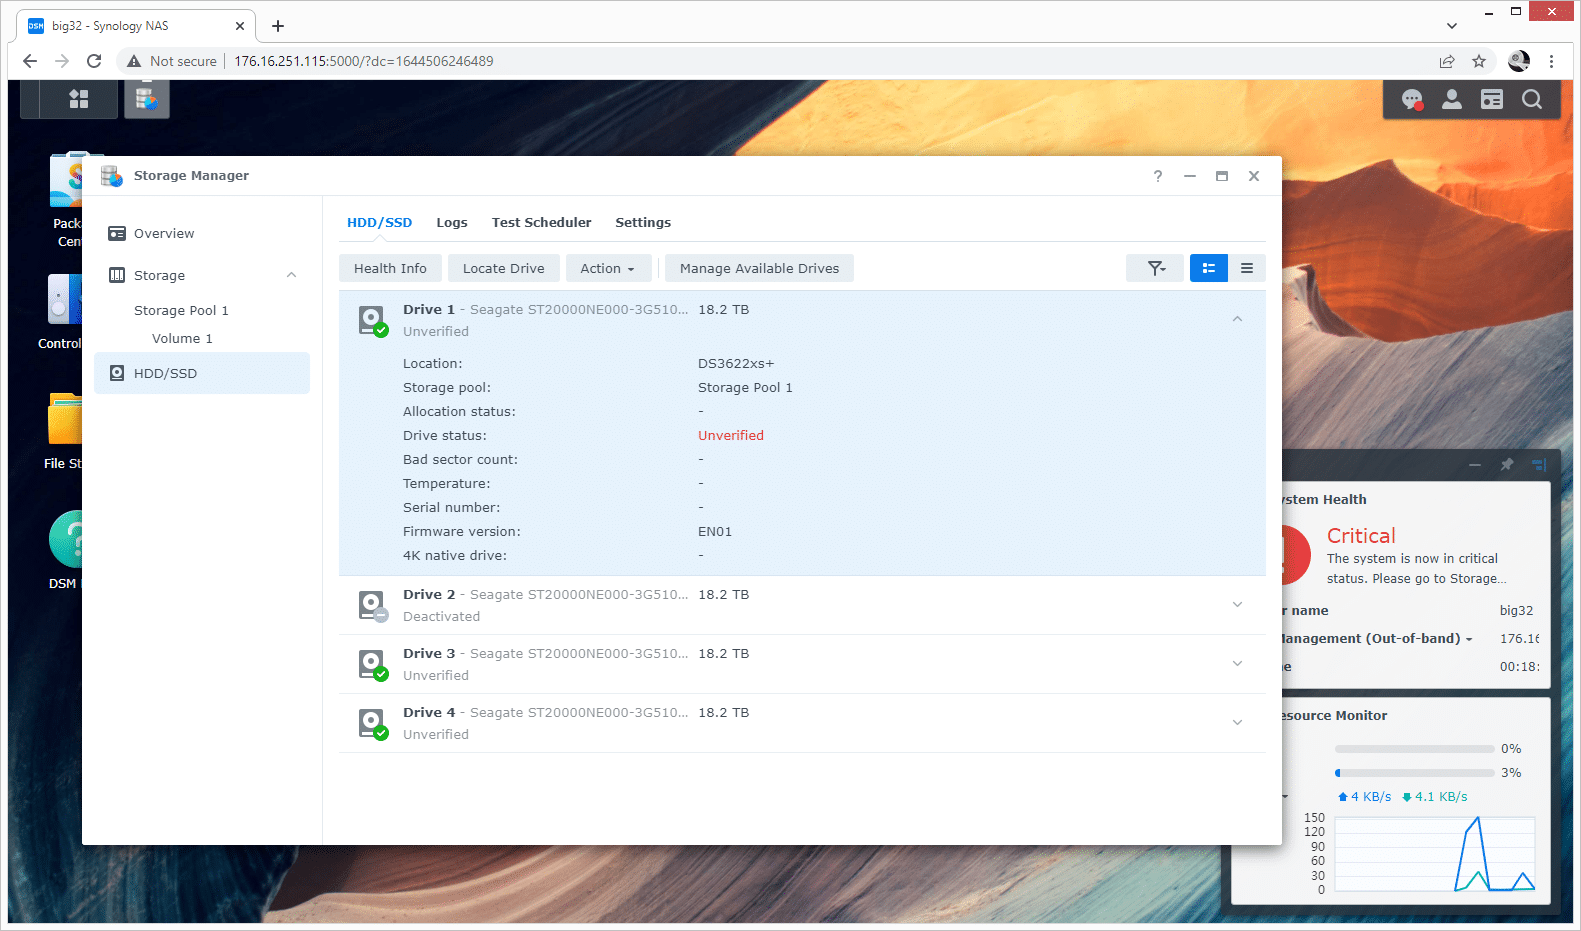Collapse Drive 1 details chevron
1581x931 pixels.
[x=1237, y=319]
